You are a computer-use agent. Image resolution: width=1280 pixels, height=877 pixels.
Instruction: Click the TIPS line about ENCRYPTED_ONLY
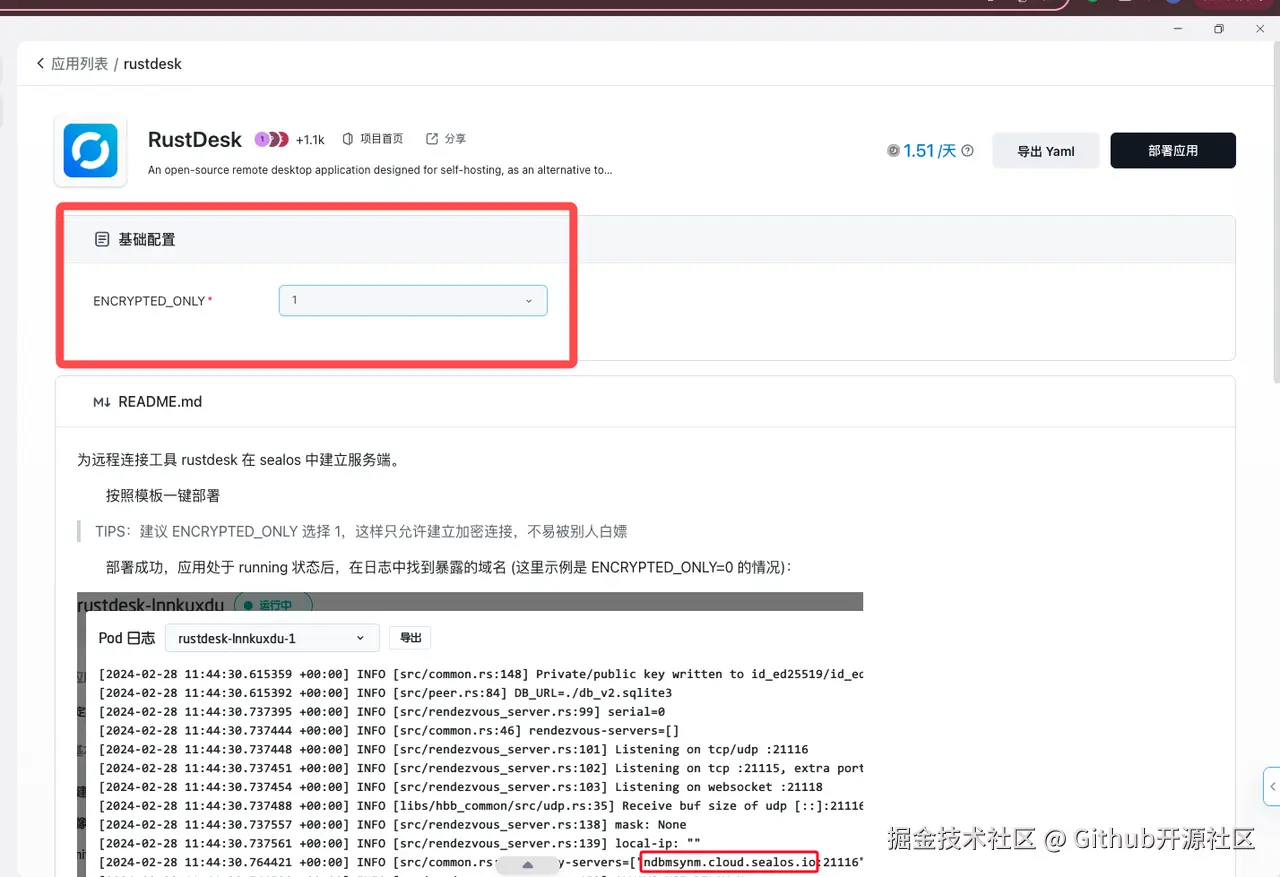361,531
